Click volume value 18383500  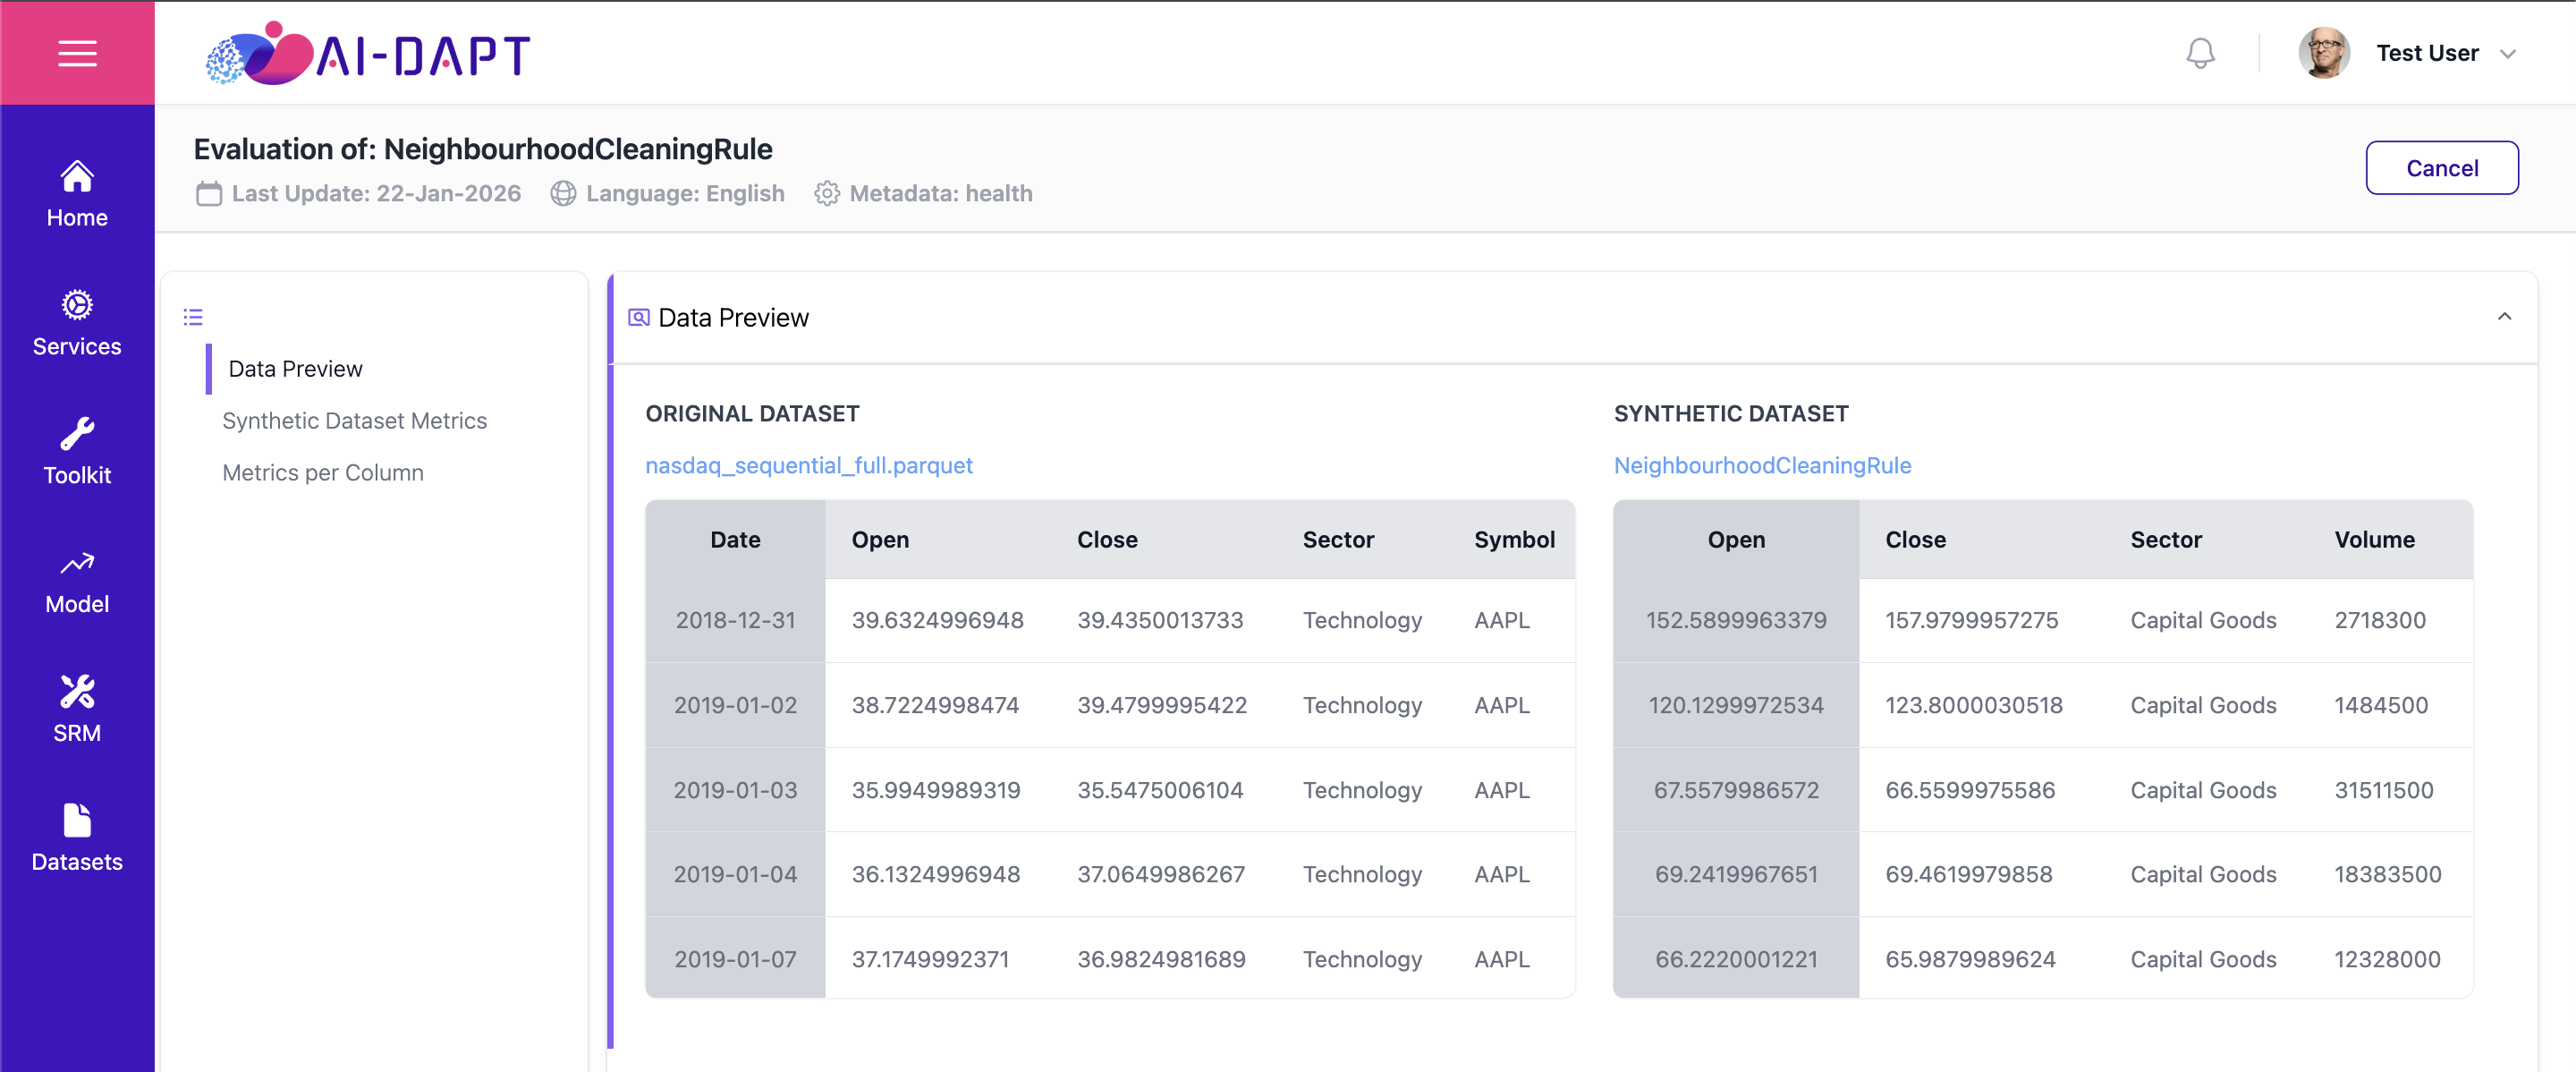coord(2387,874)
